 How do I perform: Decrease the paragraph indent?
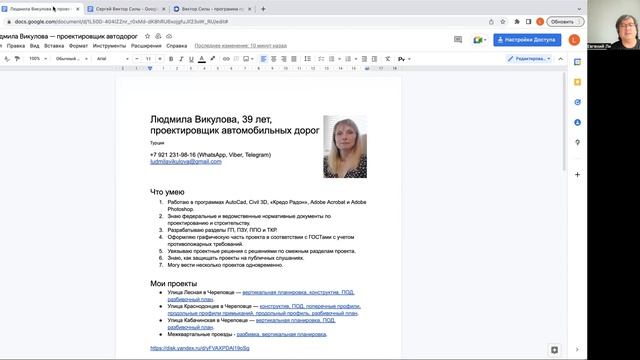pos(364,59)
